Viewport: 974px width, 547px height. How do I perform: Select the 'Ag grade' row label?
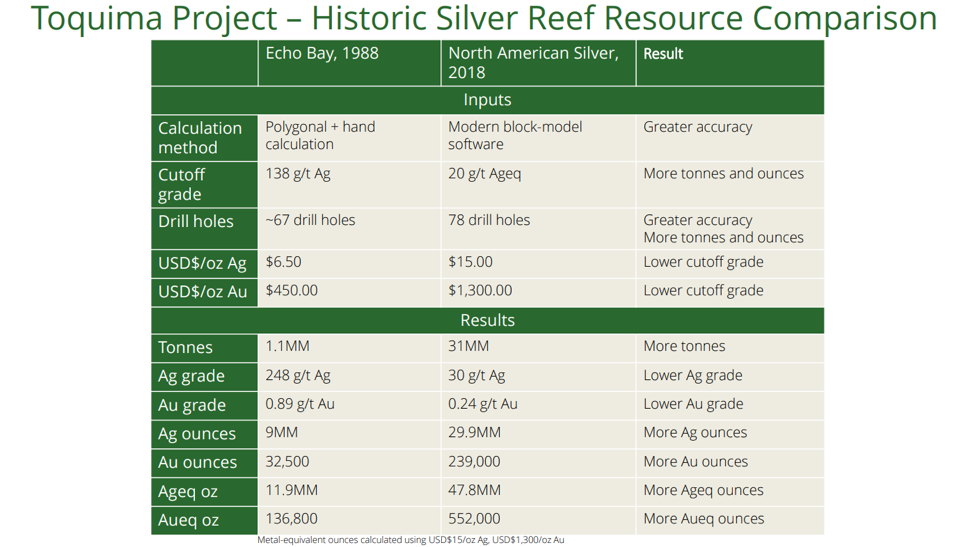coord(204,377)
